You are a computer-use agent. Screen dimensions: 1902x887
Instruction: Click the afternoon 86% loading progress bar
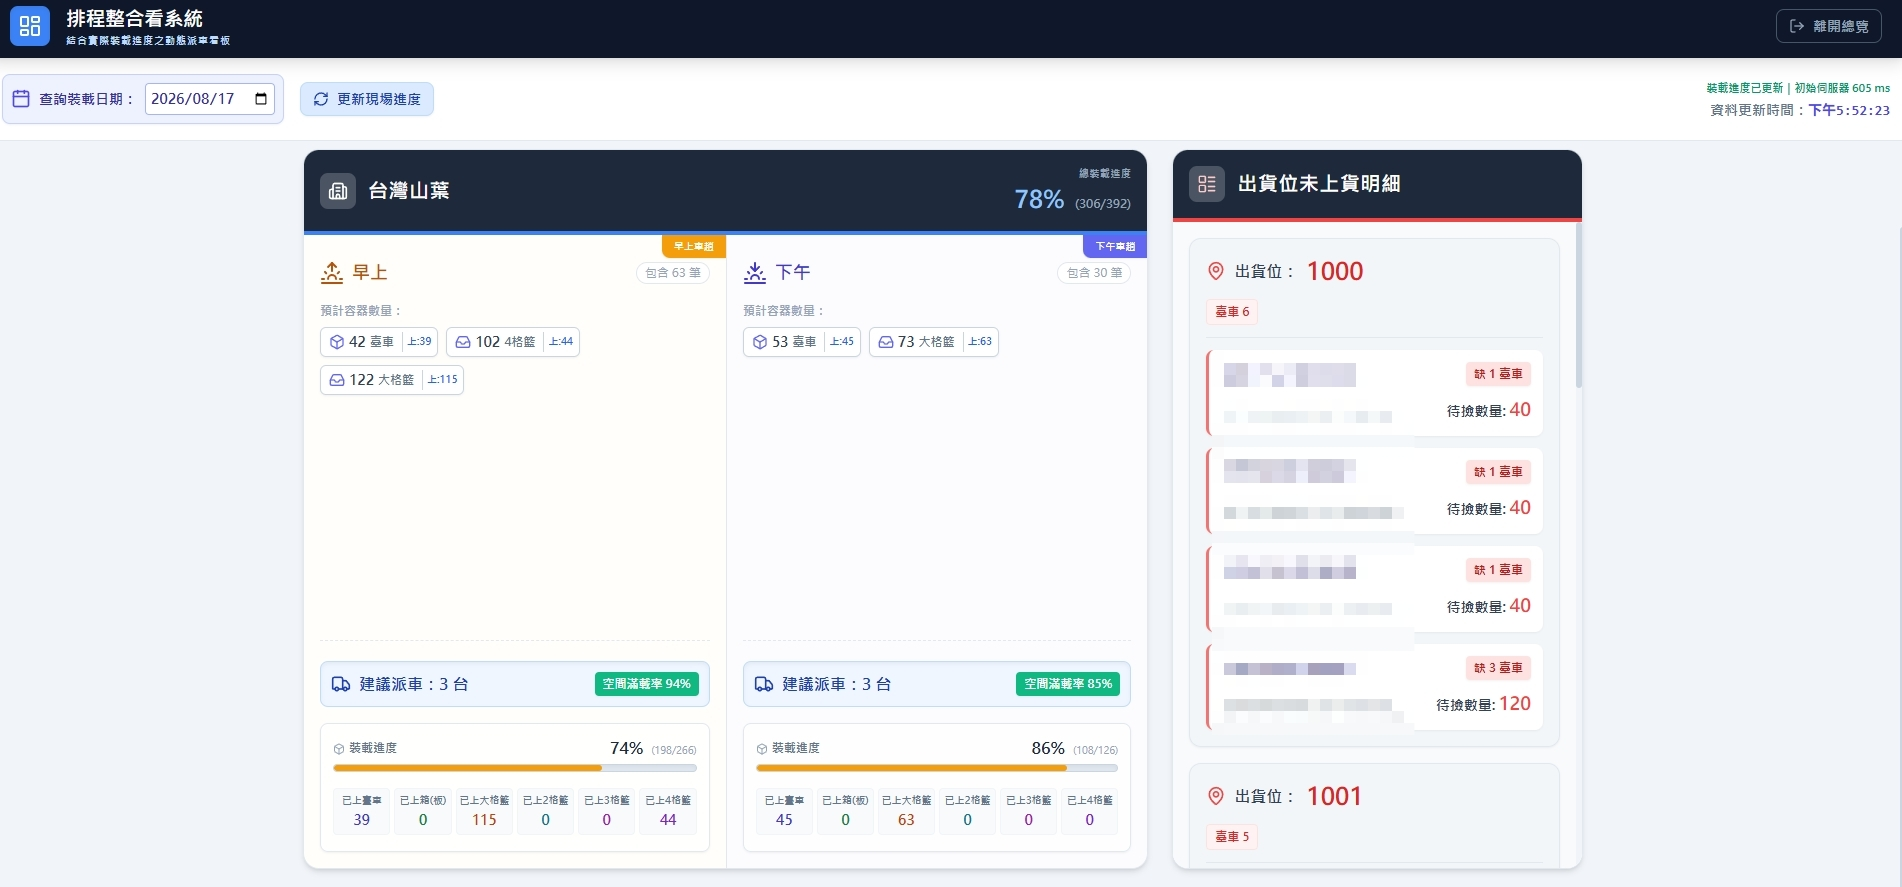(x=937, y=768)
